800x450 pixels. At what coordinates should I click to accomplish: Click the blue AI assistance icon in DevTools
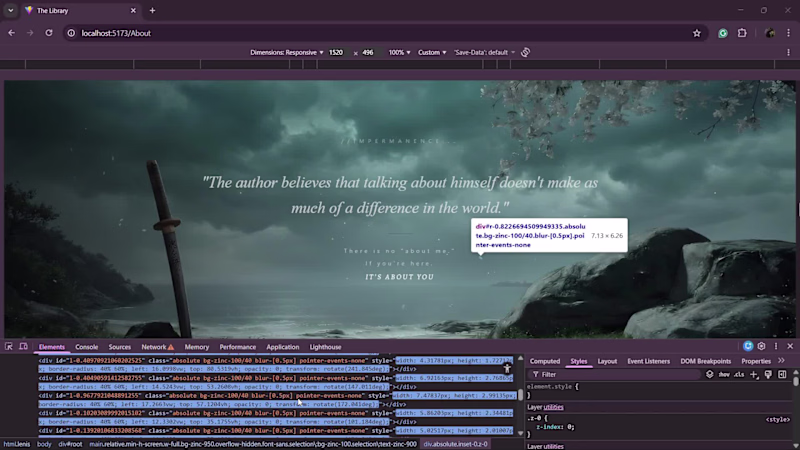748,346
